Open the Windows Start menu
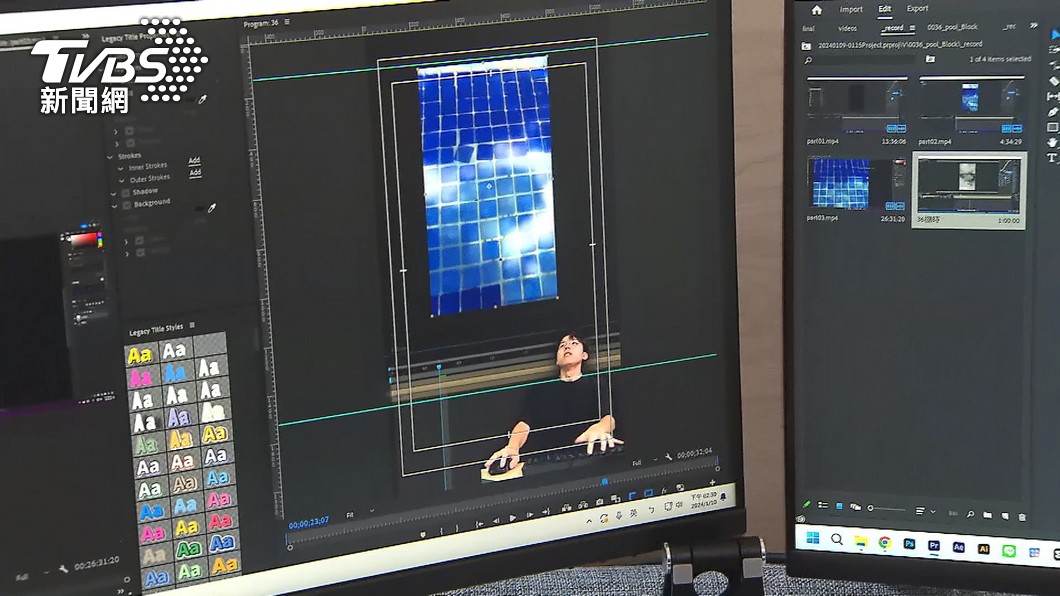Screen dimensions: 1060x596 (x=813, y=538)
